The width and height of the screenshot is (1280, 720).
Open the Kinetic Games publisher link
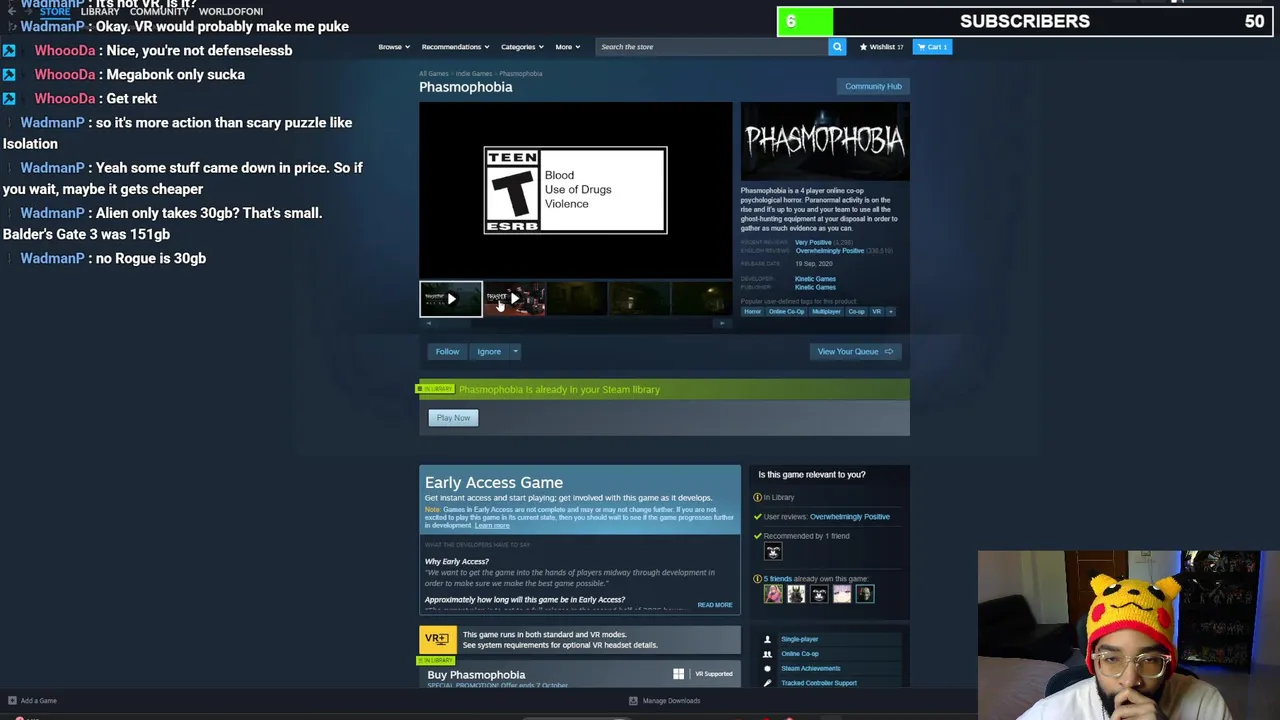pos(815,287)
